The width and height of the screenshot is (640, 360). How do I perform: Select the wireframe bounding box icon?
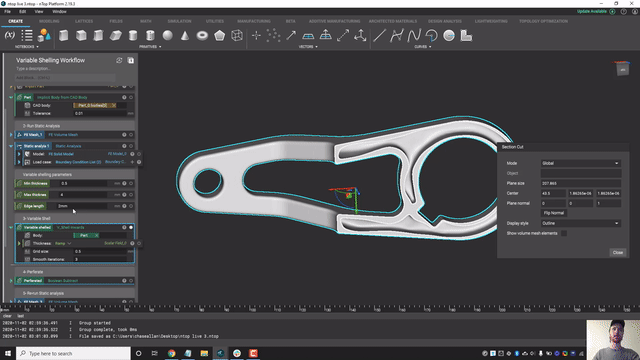pos(237,36)
